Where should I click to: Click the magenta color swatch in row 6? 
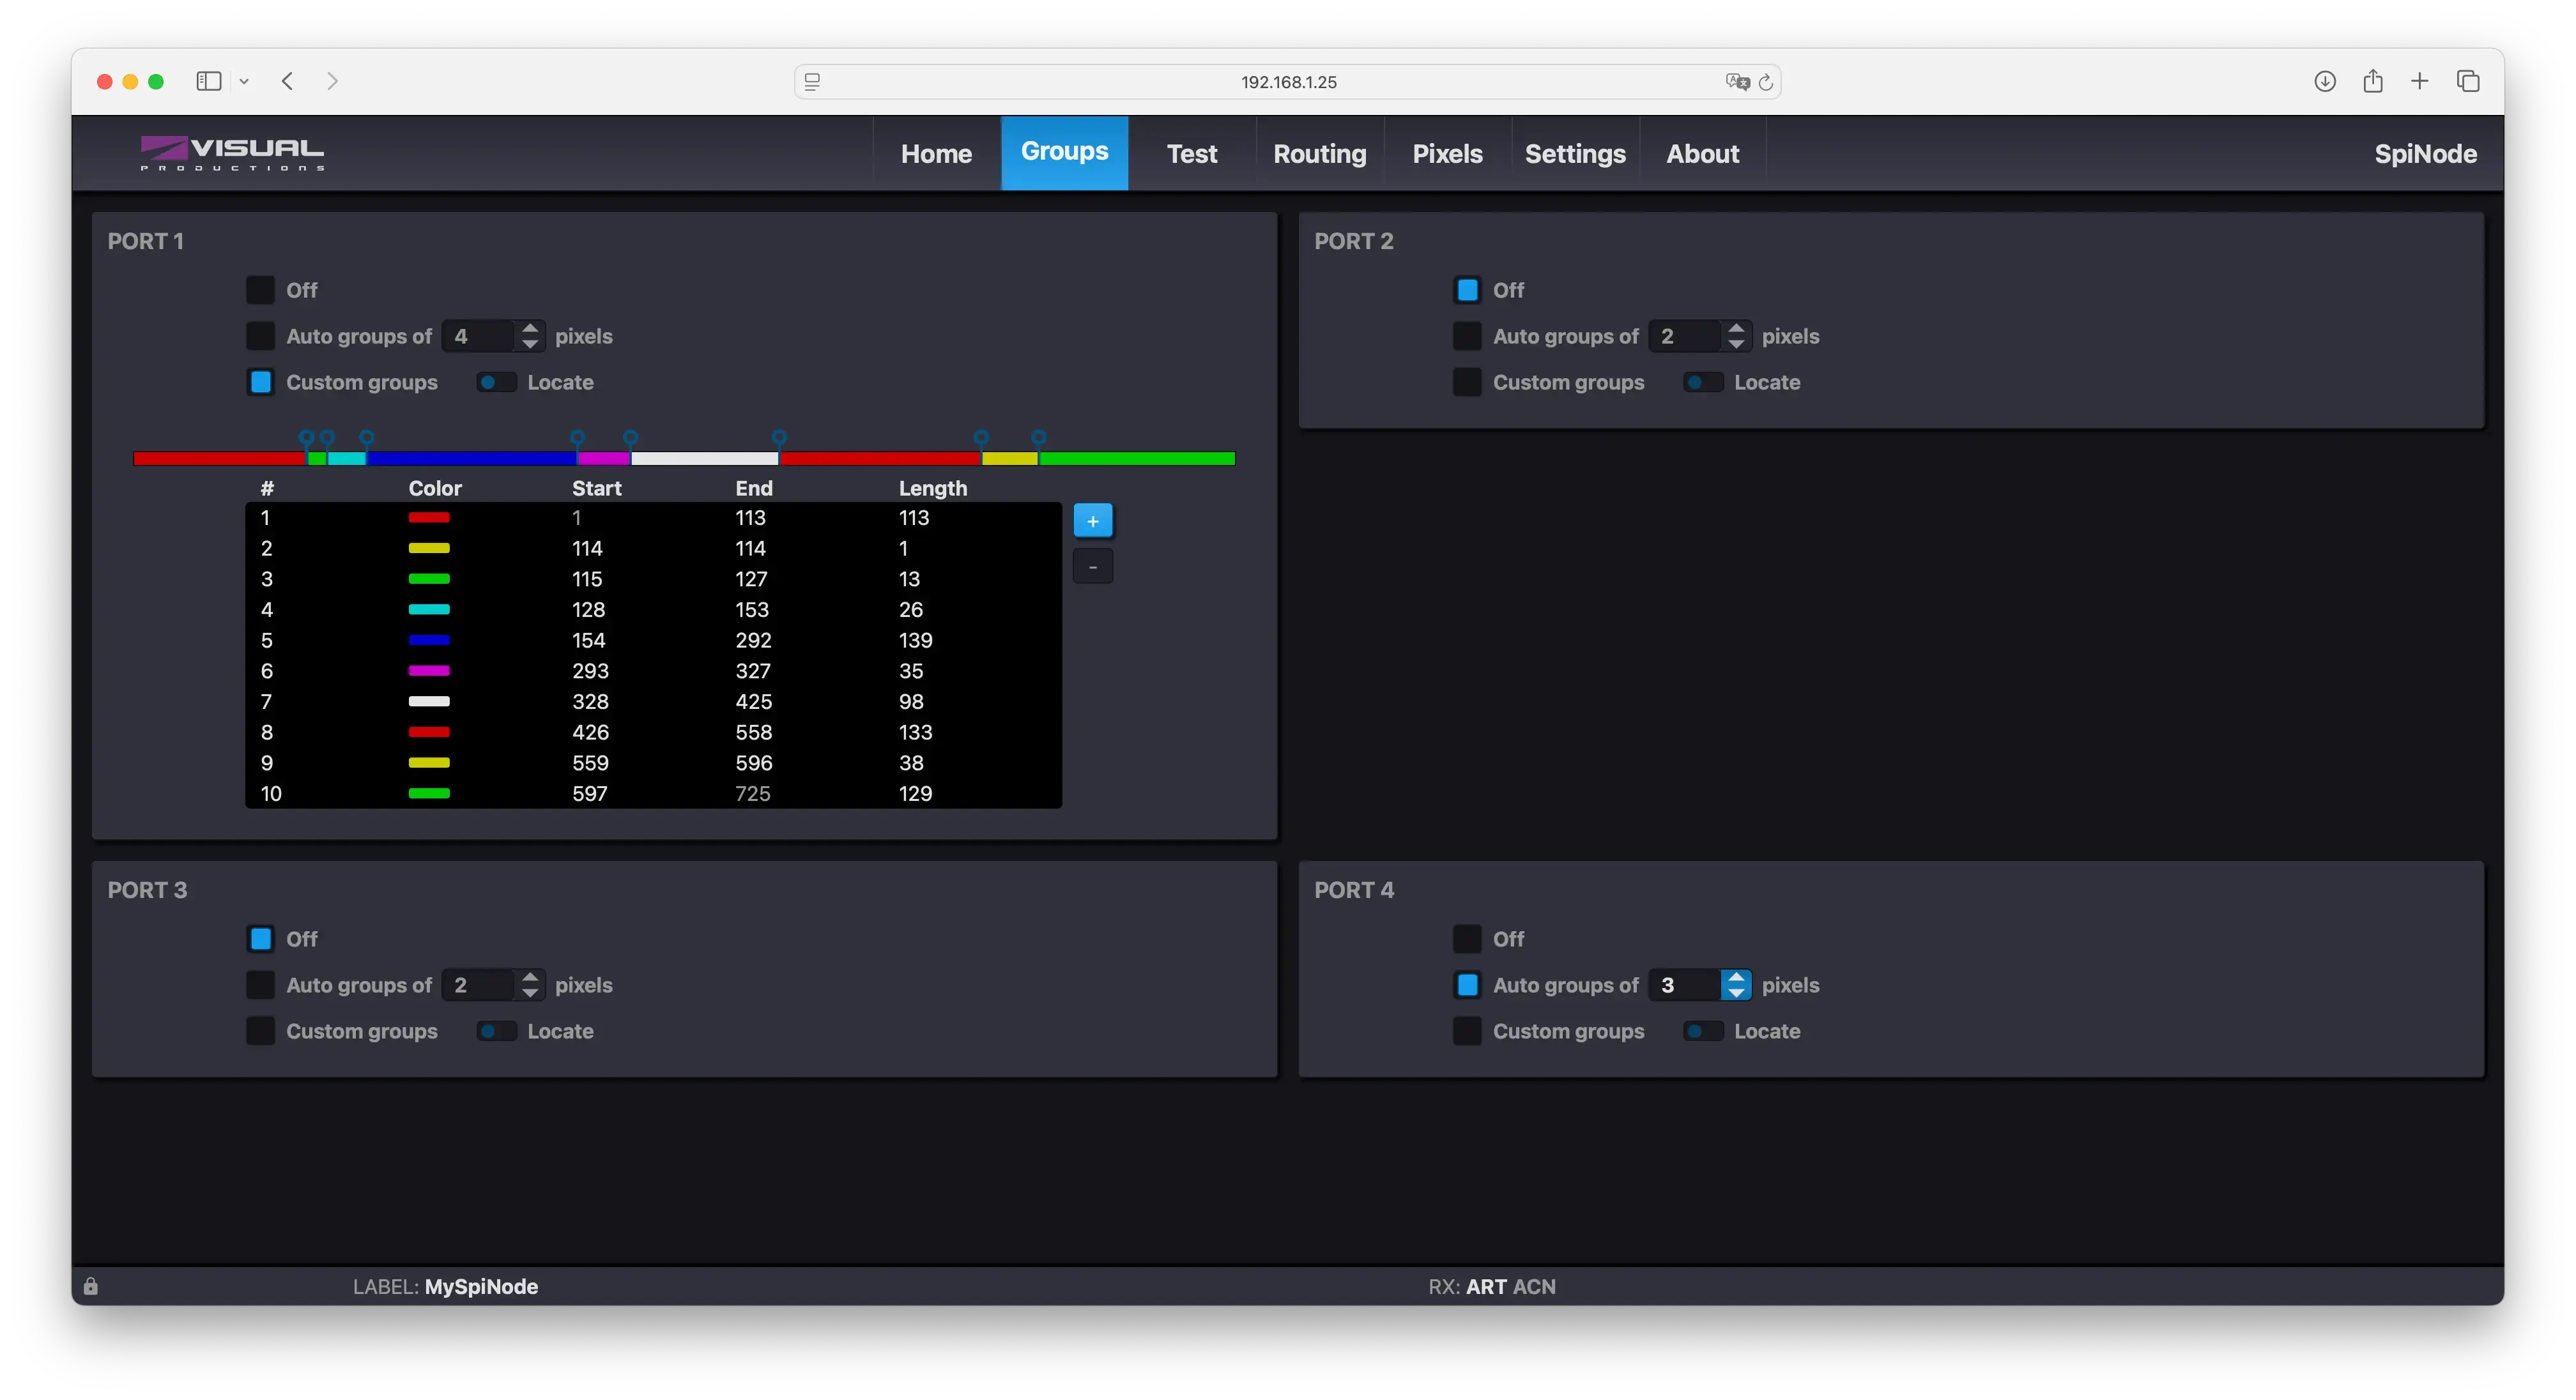coord(429,671)
